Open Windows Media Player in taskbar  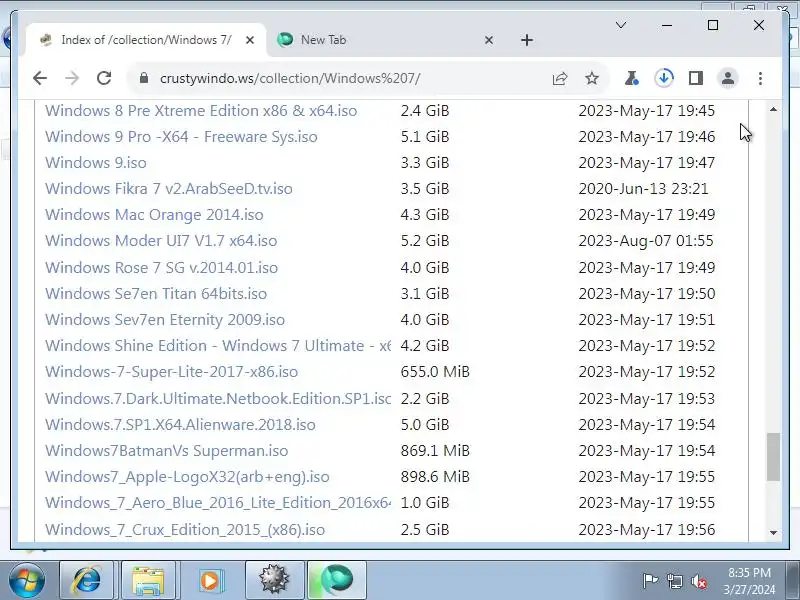[210, 580]
